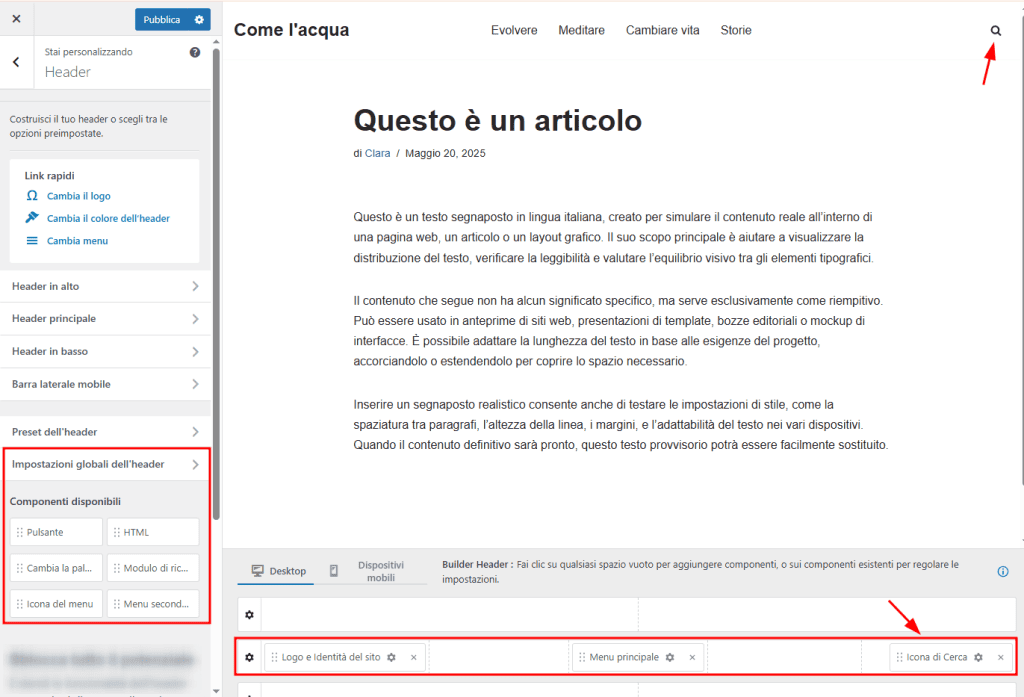The height and width of the screenshot is (697, 1024).
Task: Click the Pubblica button
Action: [x=161, y=20]
